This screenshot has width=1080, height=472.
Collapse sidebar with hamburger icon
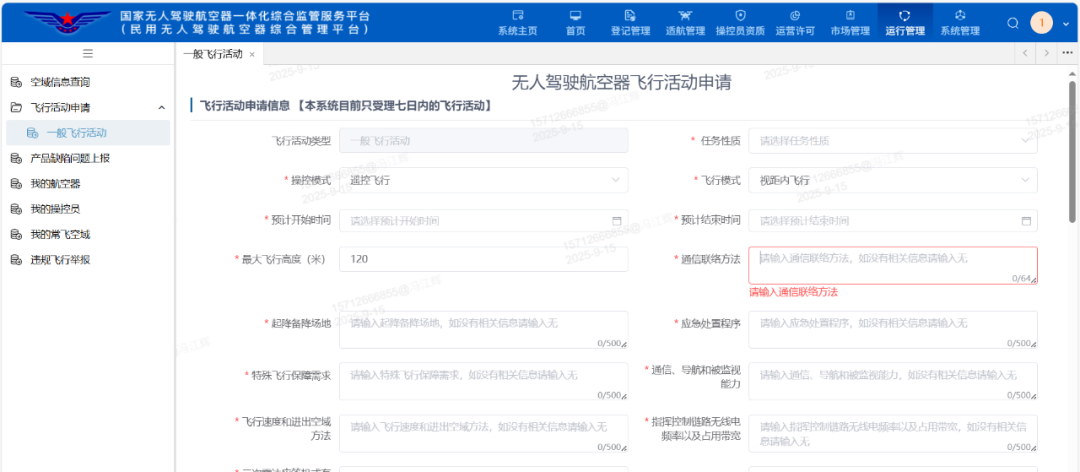pyautogui.click(x=87, y=53)
